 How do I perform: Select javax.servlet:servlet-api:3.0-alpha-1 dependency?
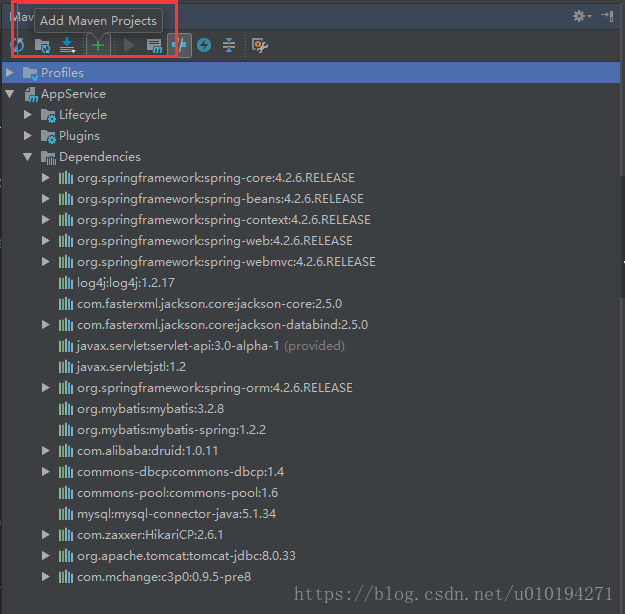[x=178, y=346]
